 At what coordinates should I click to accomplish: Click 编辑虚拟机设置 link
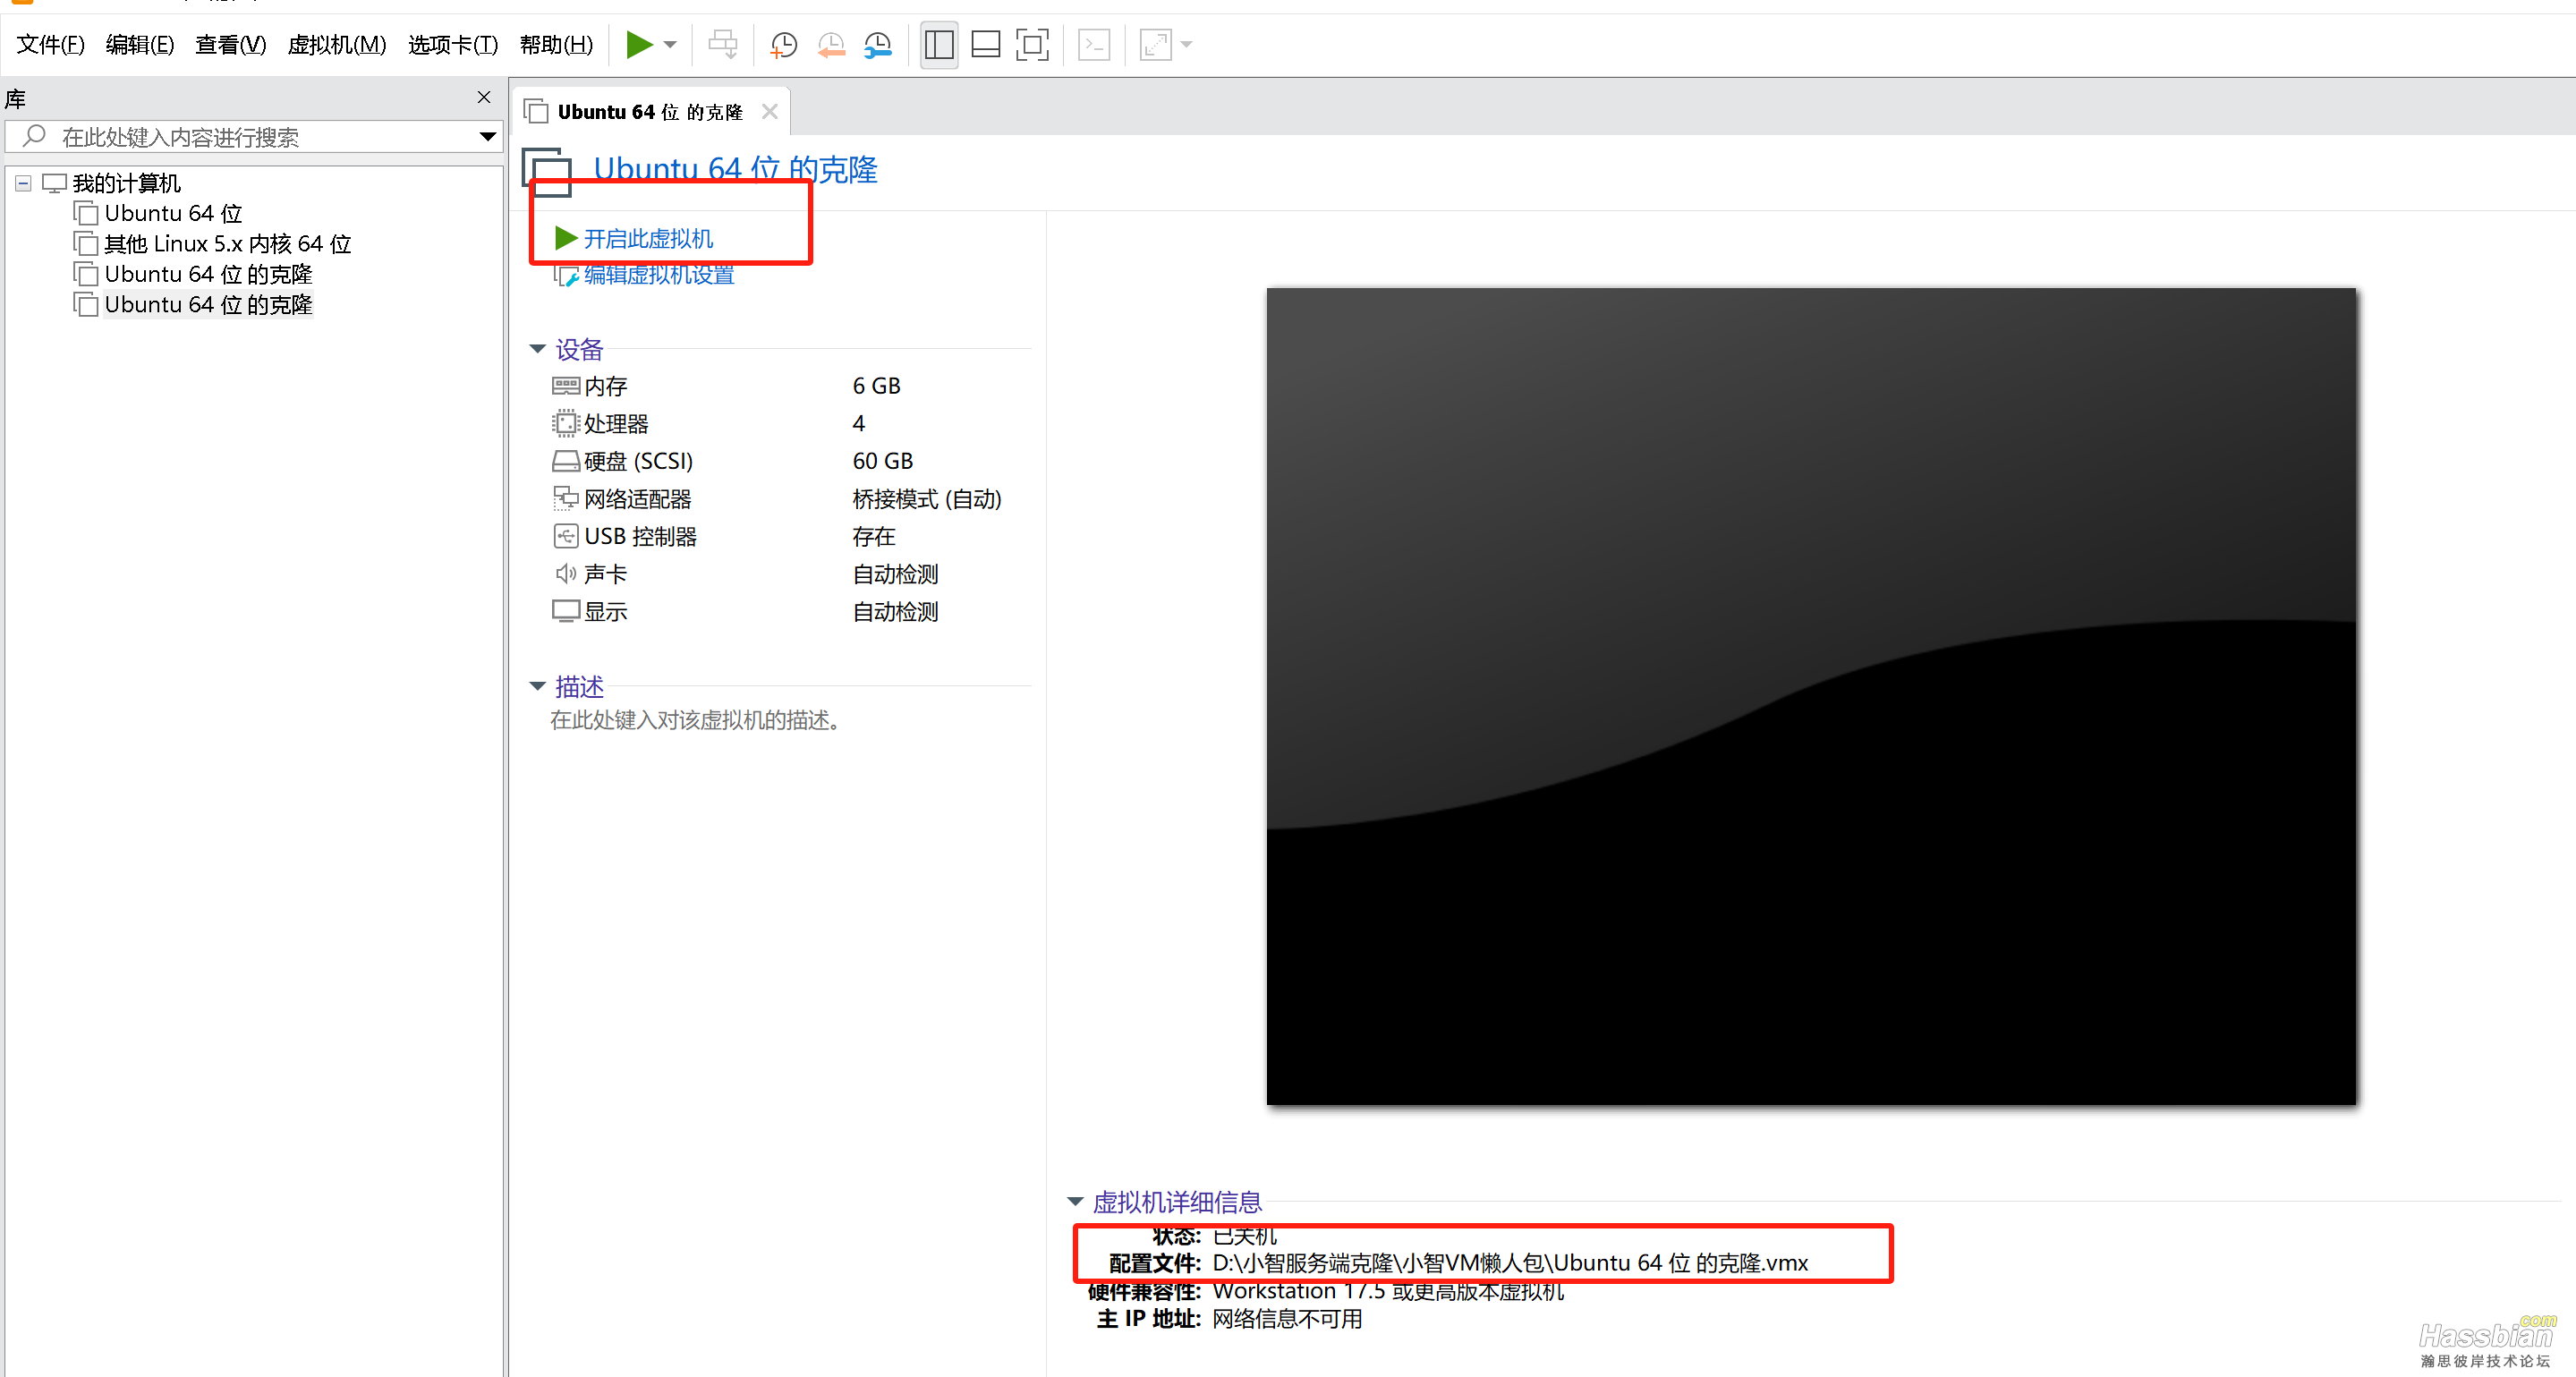click(659, 275)
